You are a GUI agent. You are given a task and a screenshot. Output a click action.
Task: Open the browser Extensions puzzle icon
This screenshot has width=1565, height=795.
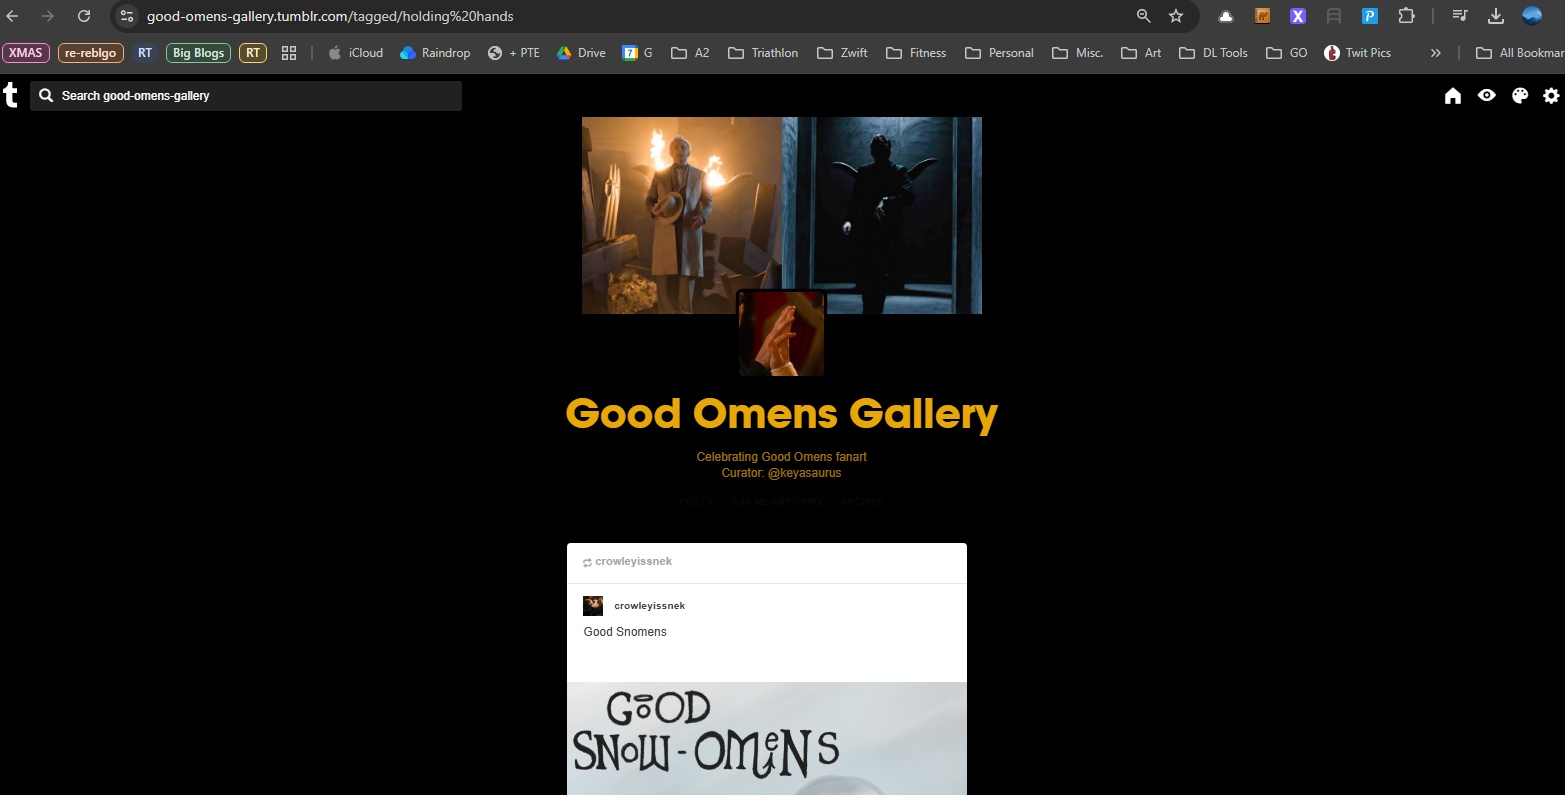[1406, 16]
